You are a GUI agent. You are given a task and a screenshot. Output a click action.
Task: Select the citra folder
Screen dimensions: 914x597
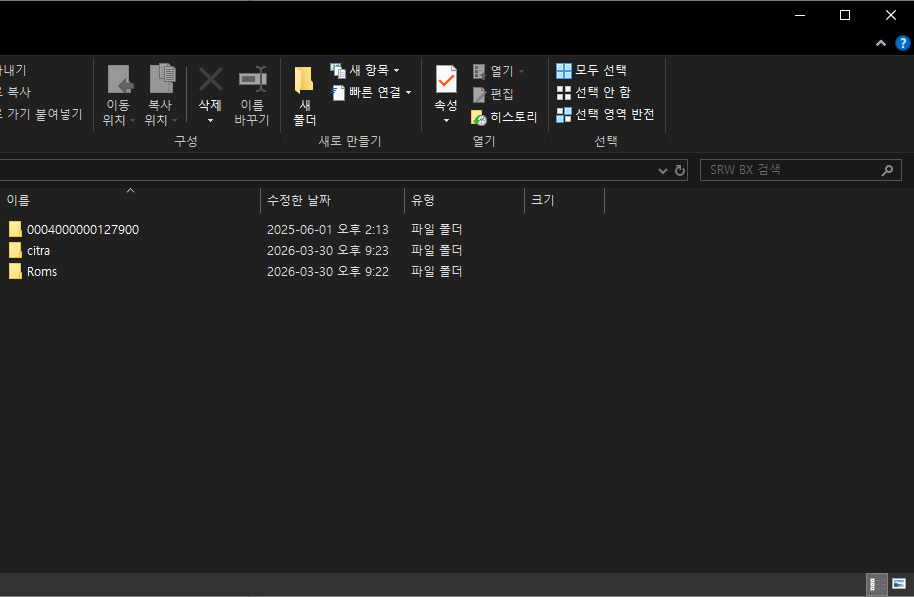pyautogui.click(x=38, y=250)
